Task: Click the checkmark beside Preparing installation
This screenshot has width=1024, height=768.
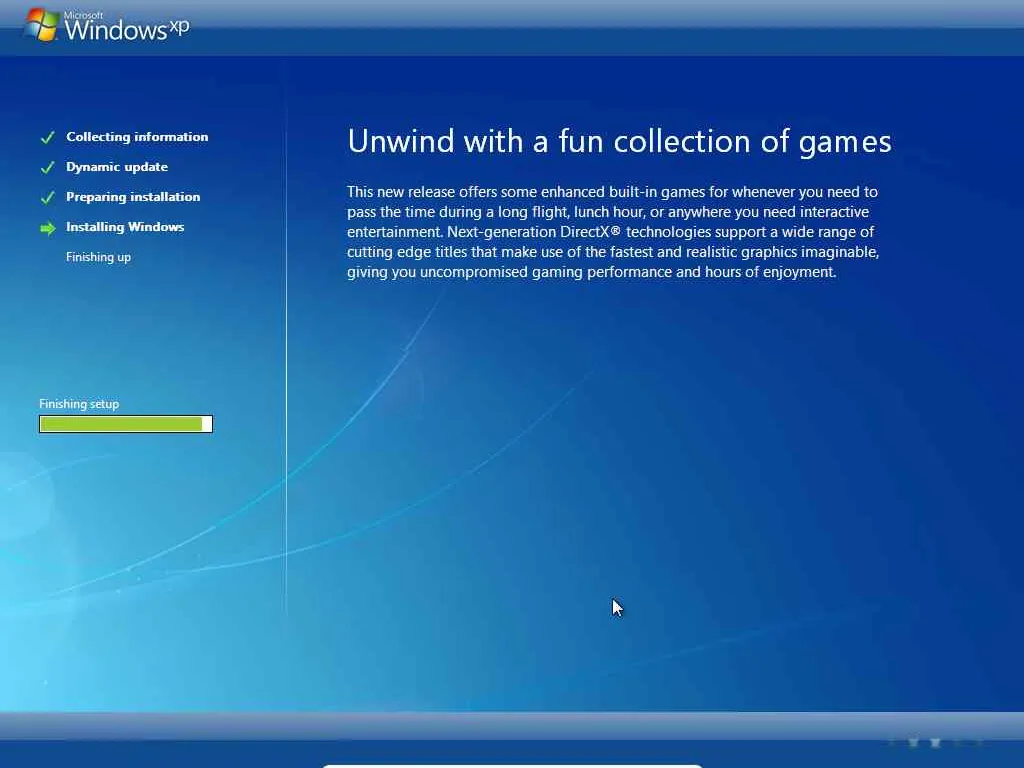Action: click(48, 198)
